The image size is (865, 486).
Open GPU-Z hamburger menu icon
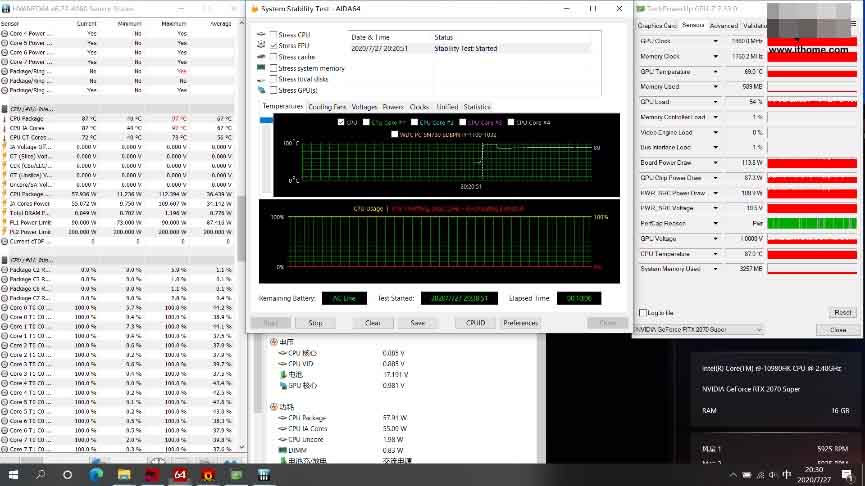point(853,24)
